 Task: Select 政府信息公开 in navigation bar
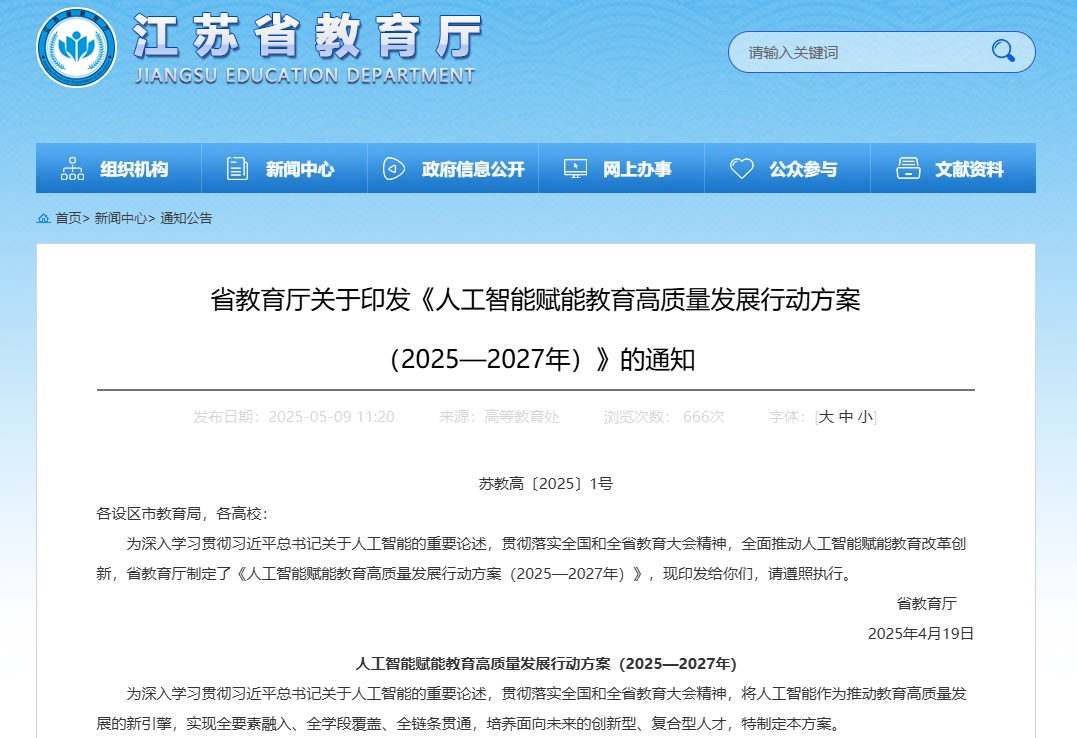point(473,169)
